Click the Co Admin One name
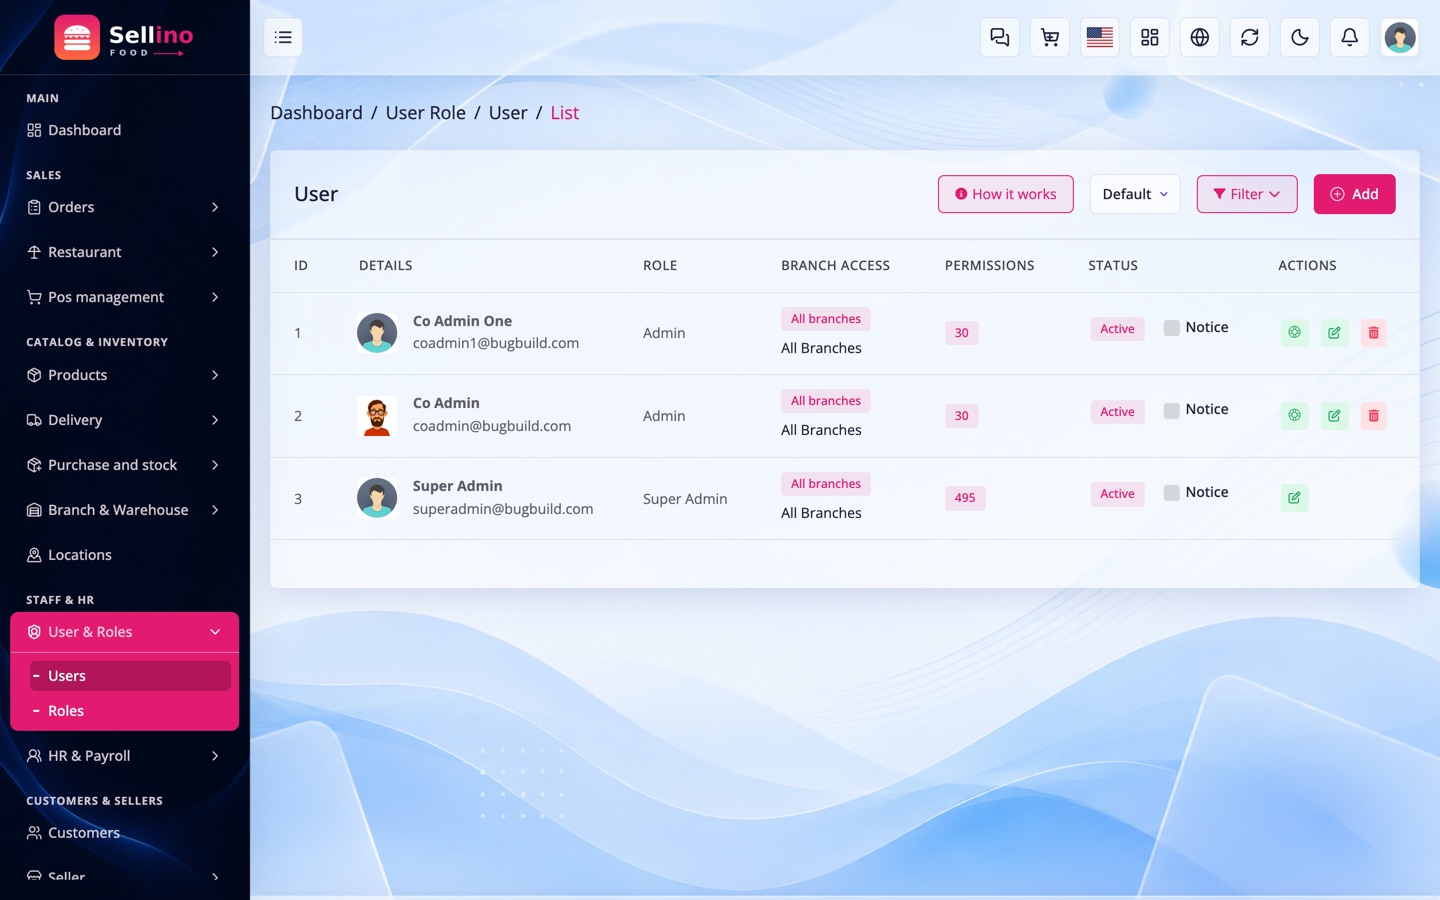This screenshot has height=900, width=1440. tap(462, 321)
